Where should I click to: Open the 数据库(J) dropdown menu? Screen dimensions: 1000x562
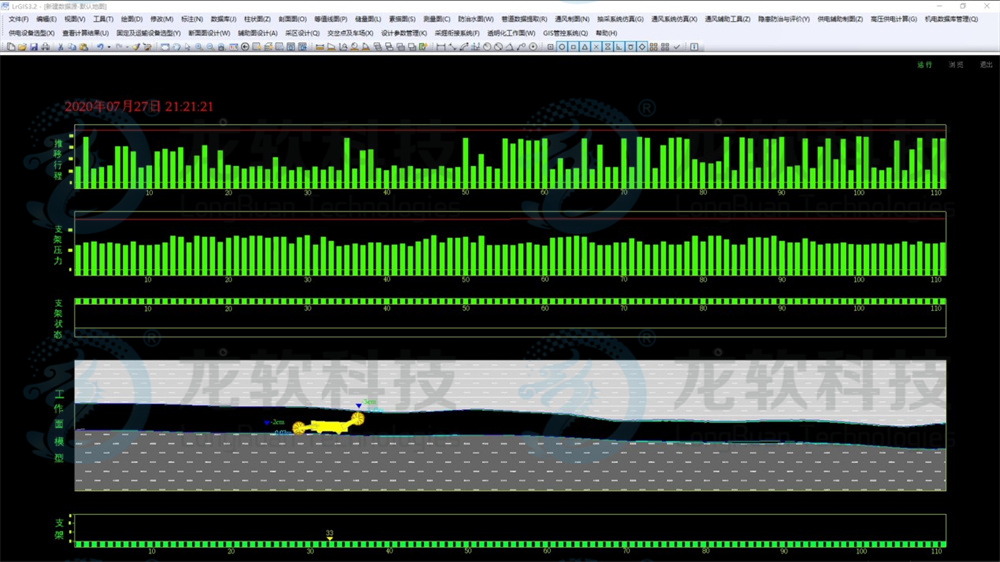tap(224, 19)
